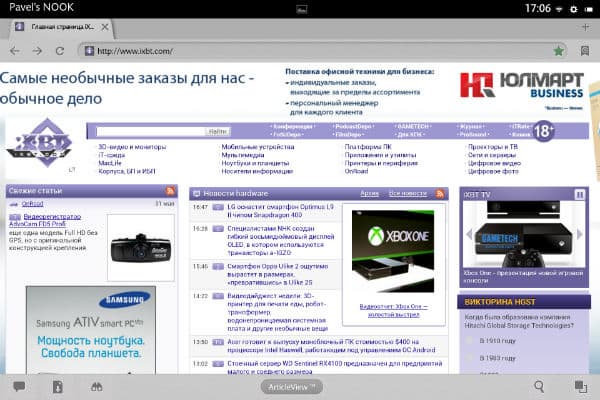Click the Samsung ATIV smart PC advertisement
Image resolution: width=600 pixels, height=400 pixels.
[x=91, y=330]
